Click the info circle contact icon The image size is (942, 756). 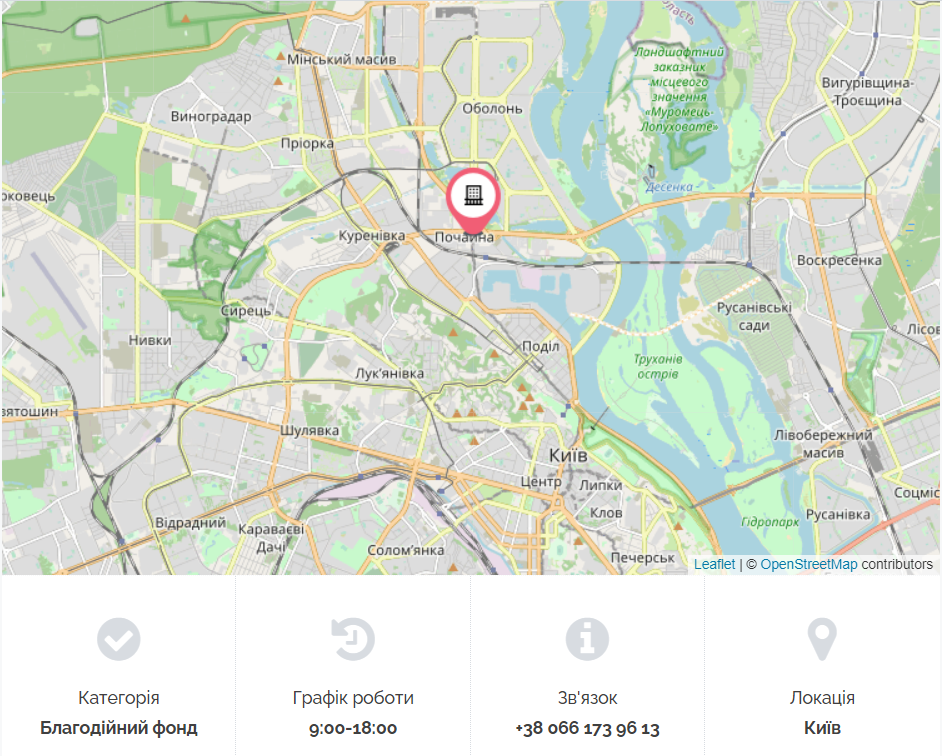(588, 639)
